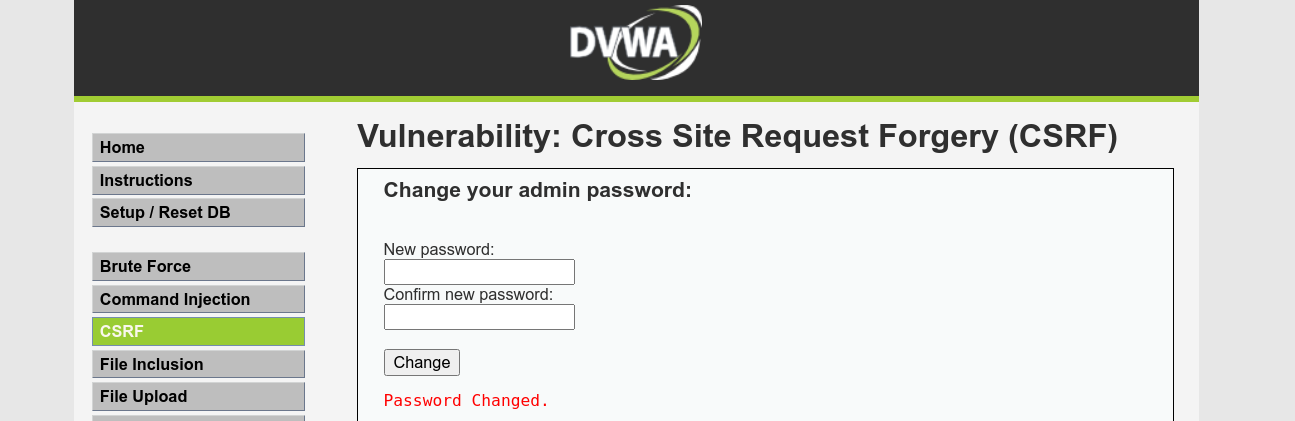Open the Command Injection vulnerability page
The width and height of the screenshot is (1295, 421).
198,300
